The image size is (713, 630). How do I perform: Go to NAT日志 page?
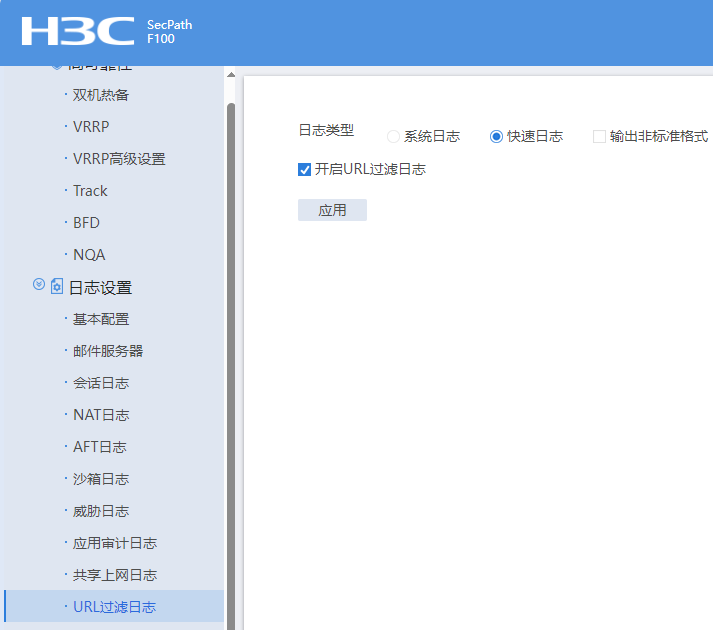click(101, 415)
